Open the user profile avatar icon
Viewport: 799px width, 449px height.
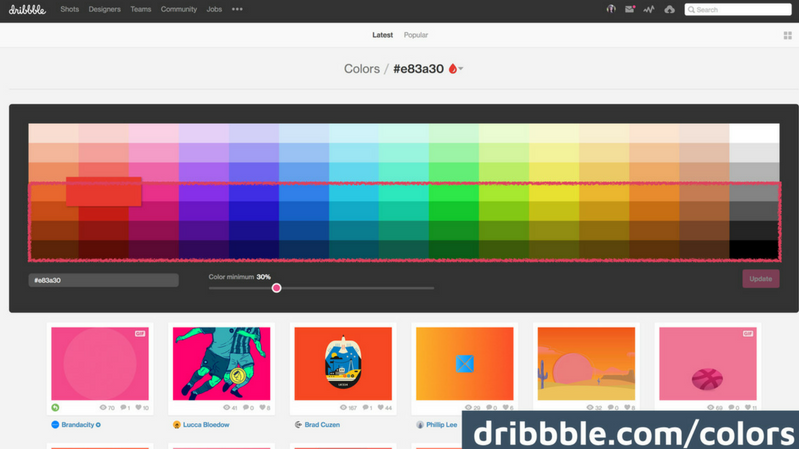point(610,9)
